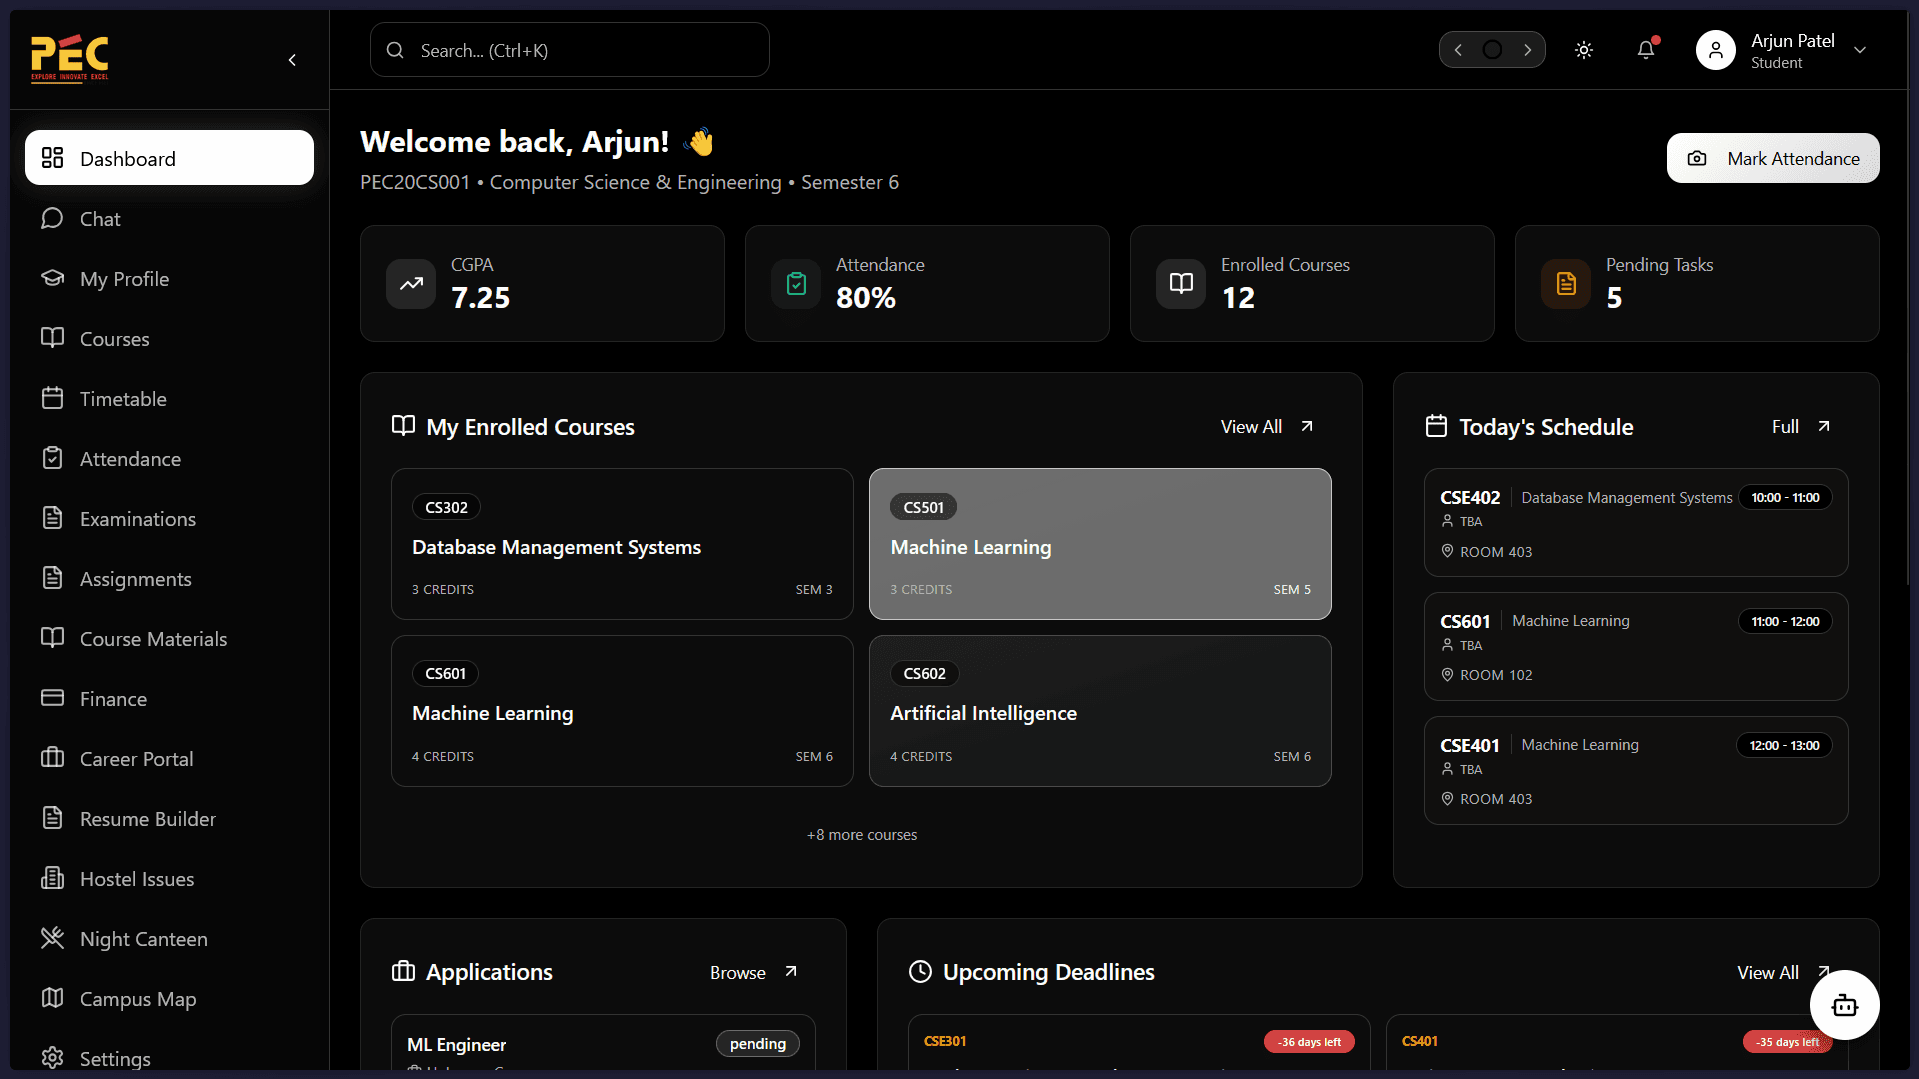The image size is (1919, 1079).
Task: Open the Settings menu item
Action: [115, 1058]
